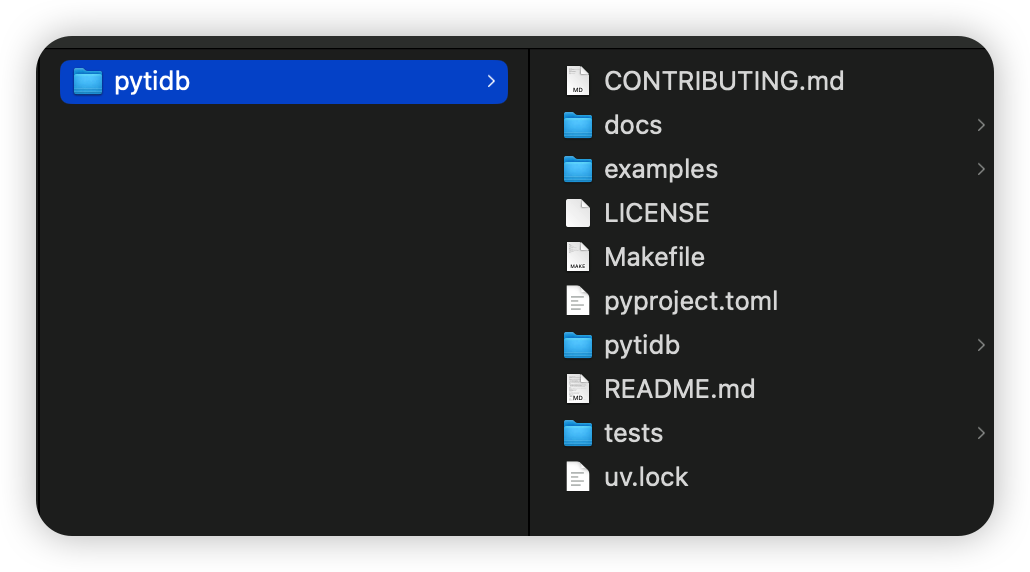Expand the docs folder chevron
This screenshot has height=572, width=1030.
point(981,125)
